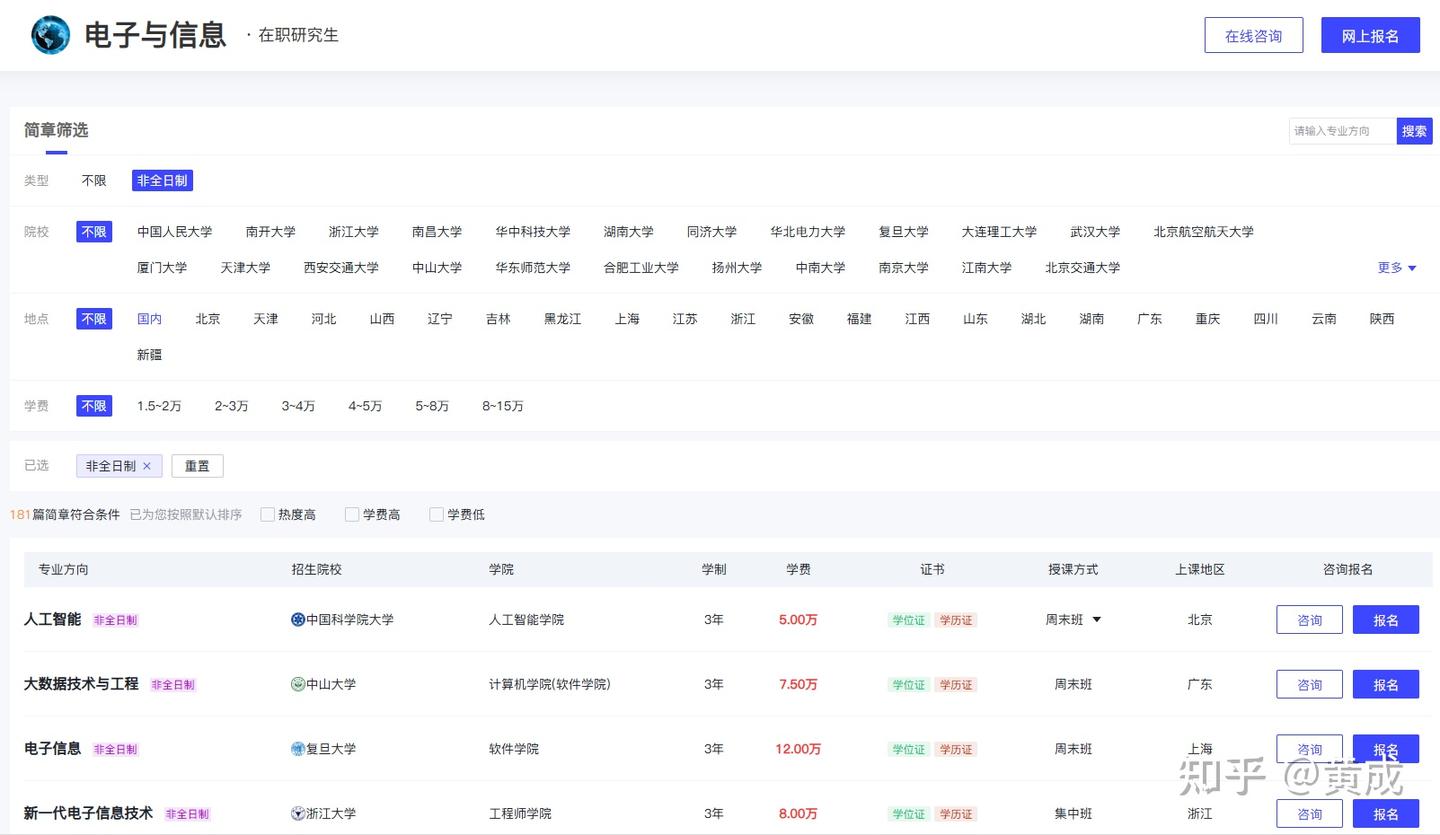This screenshot has width=1440, height=835.
Task: Filter by 中国人民大学
Action: coord(175,232)
